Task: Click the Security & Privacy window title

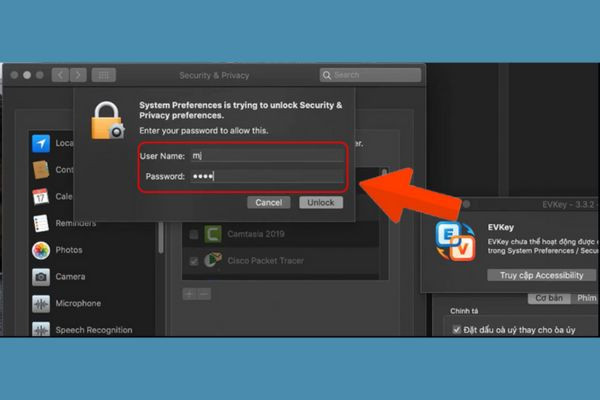Action: tap(214, 75)
